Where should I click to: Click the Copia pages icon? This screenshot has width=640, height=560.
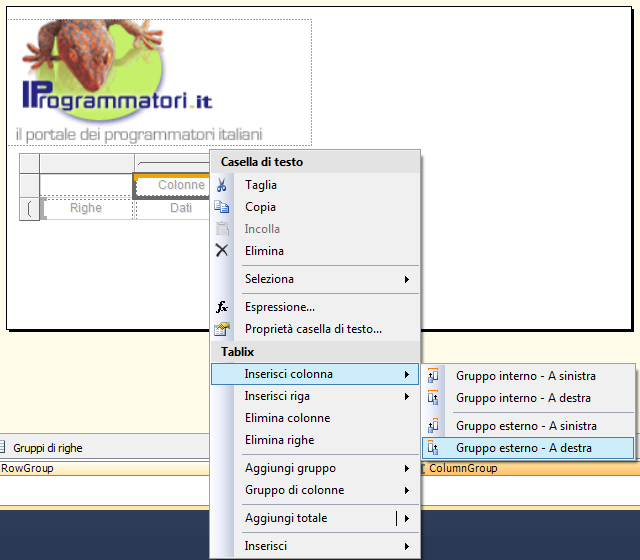click(222, 207)
